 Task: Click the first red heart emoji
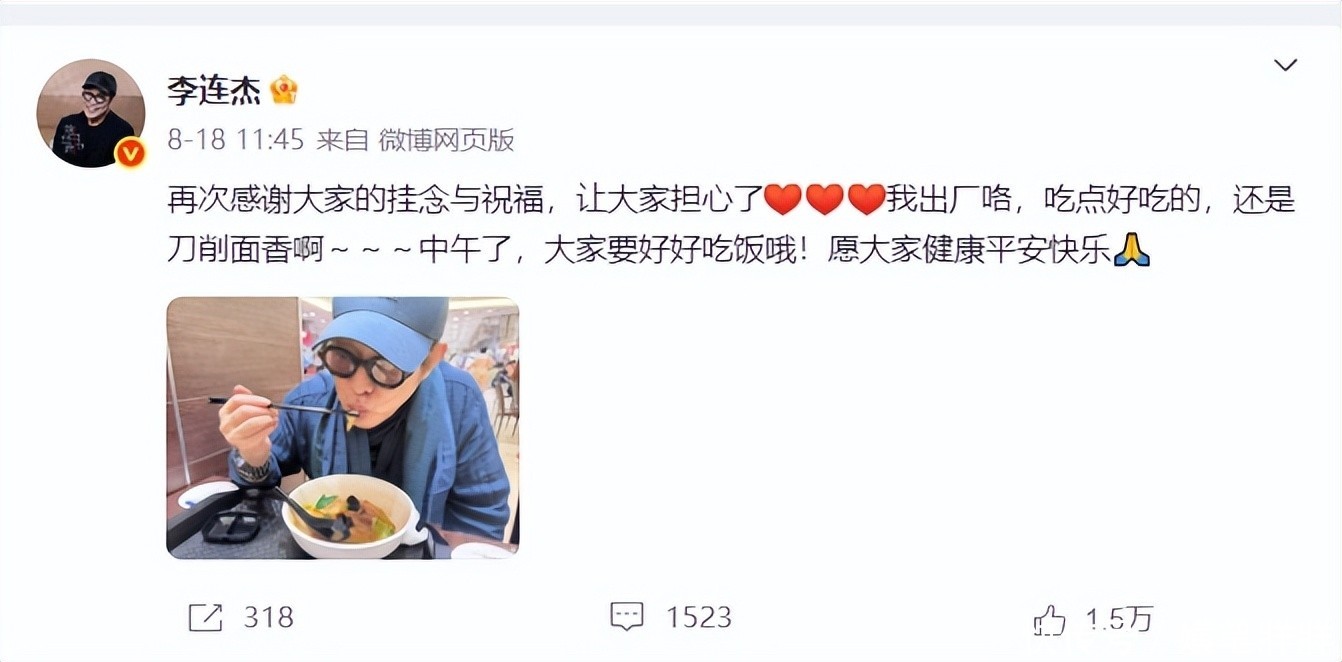tap(782, 200)
